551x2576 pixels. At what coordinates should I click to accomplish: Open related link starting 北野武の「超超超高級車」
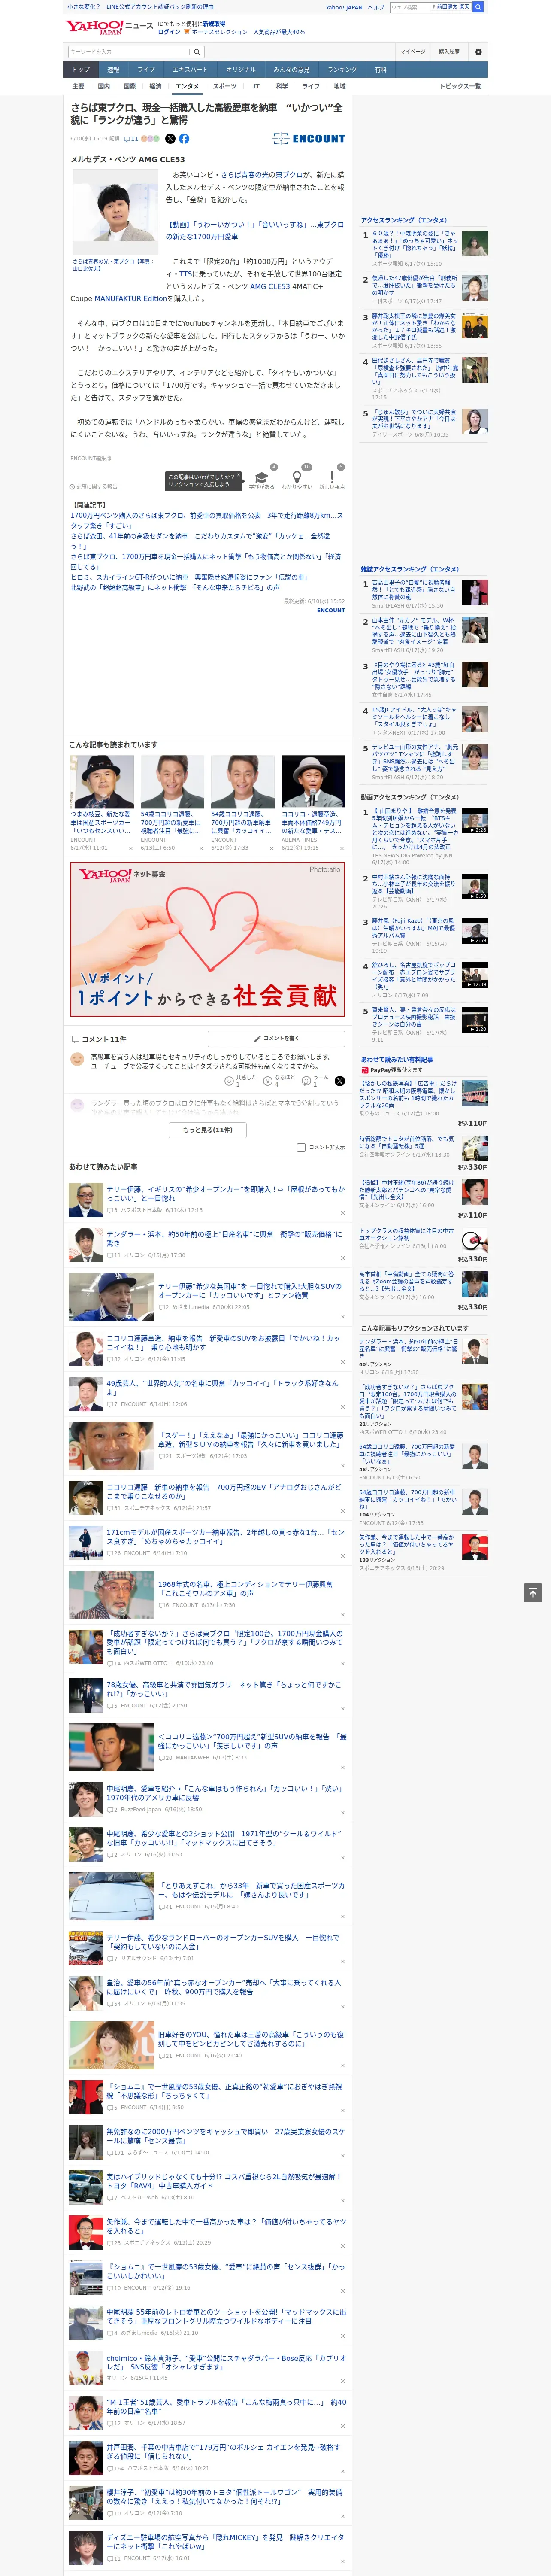coord(175,588)
